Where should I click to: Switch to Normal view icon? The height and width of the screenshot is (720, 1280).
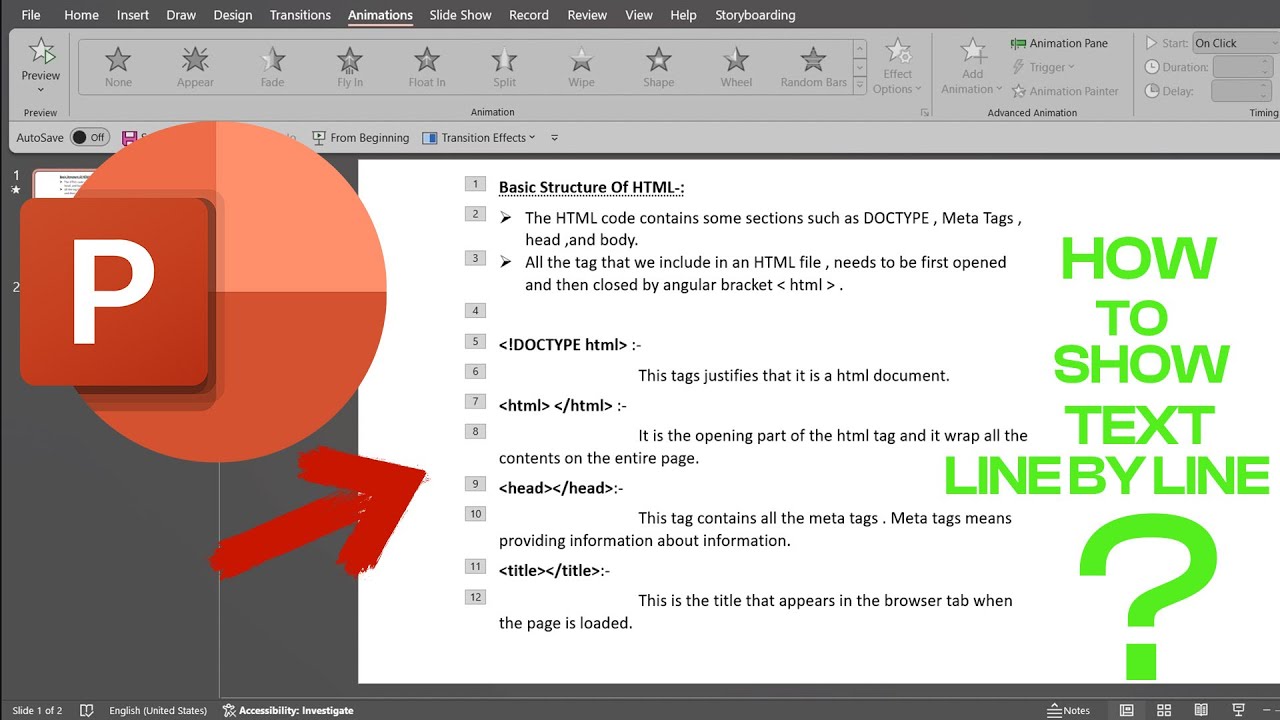pos(1127,710)
